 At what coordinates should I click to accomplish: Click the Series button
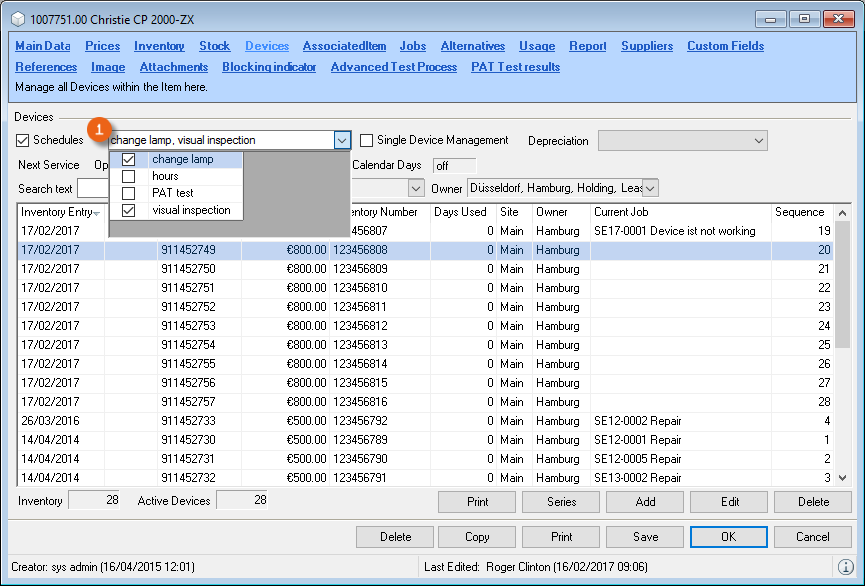561,501
